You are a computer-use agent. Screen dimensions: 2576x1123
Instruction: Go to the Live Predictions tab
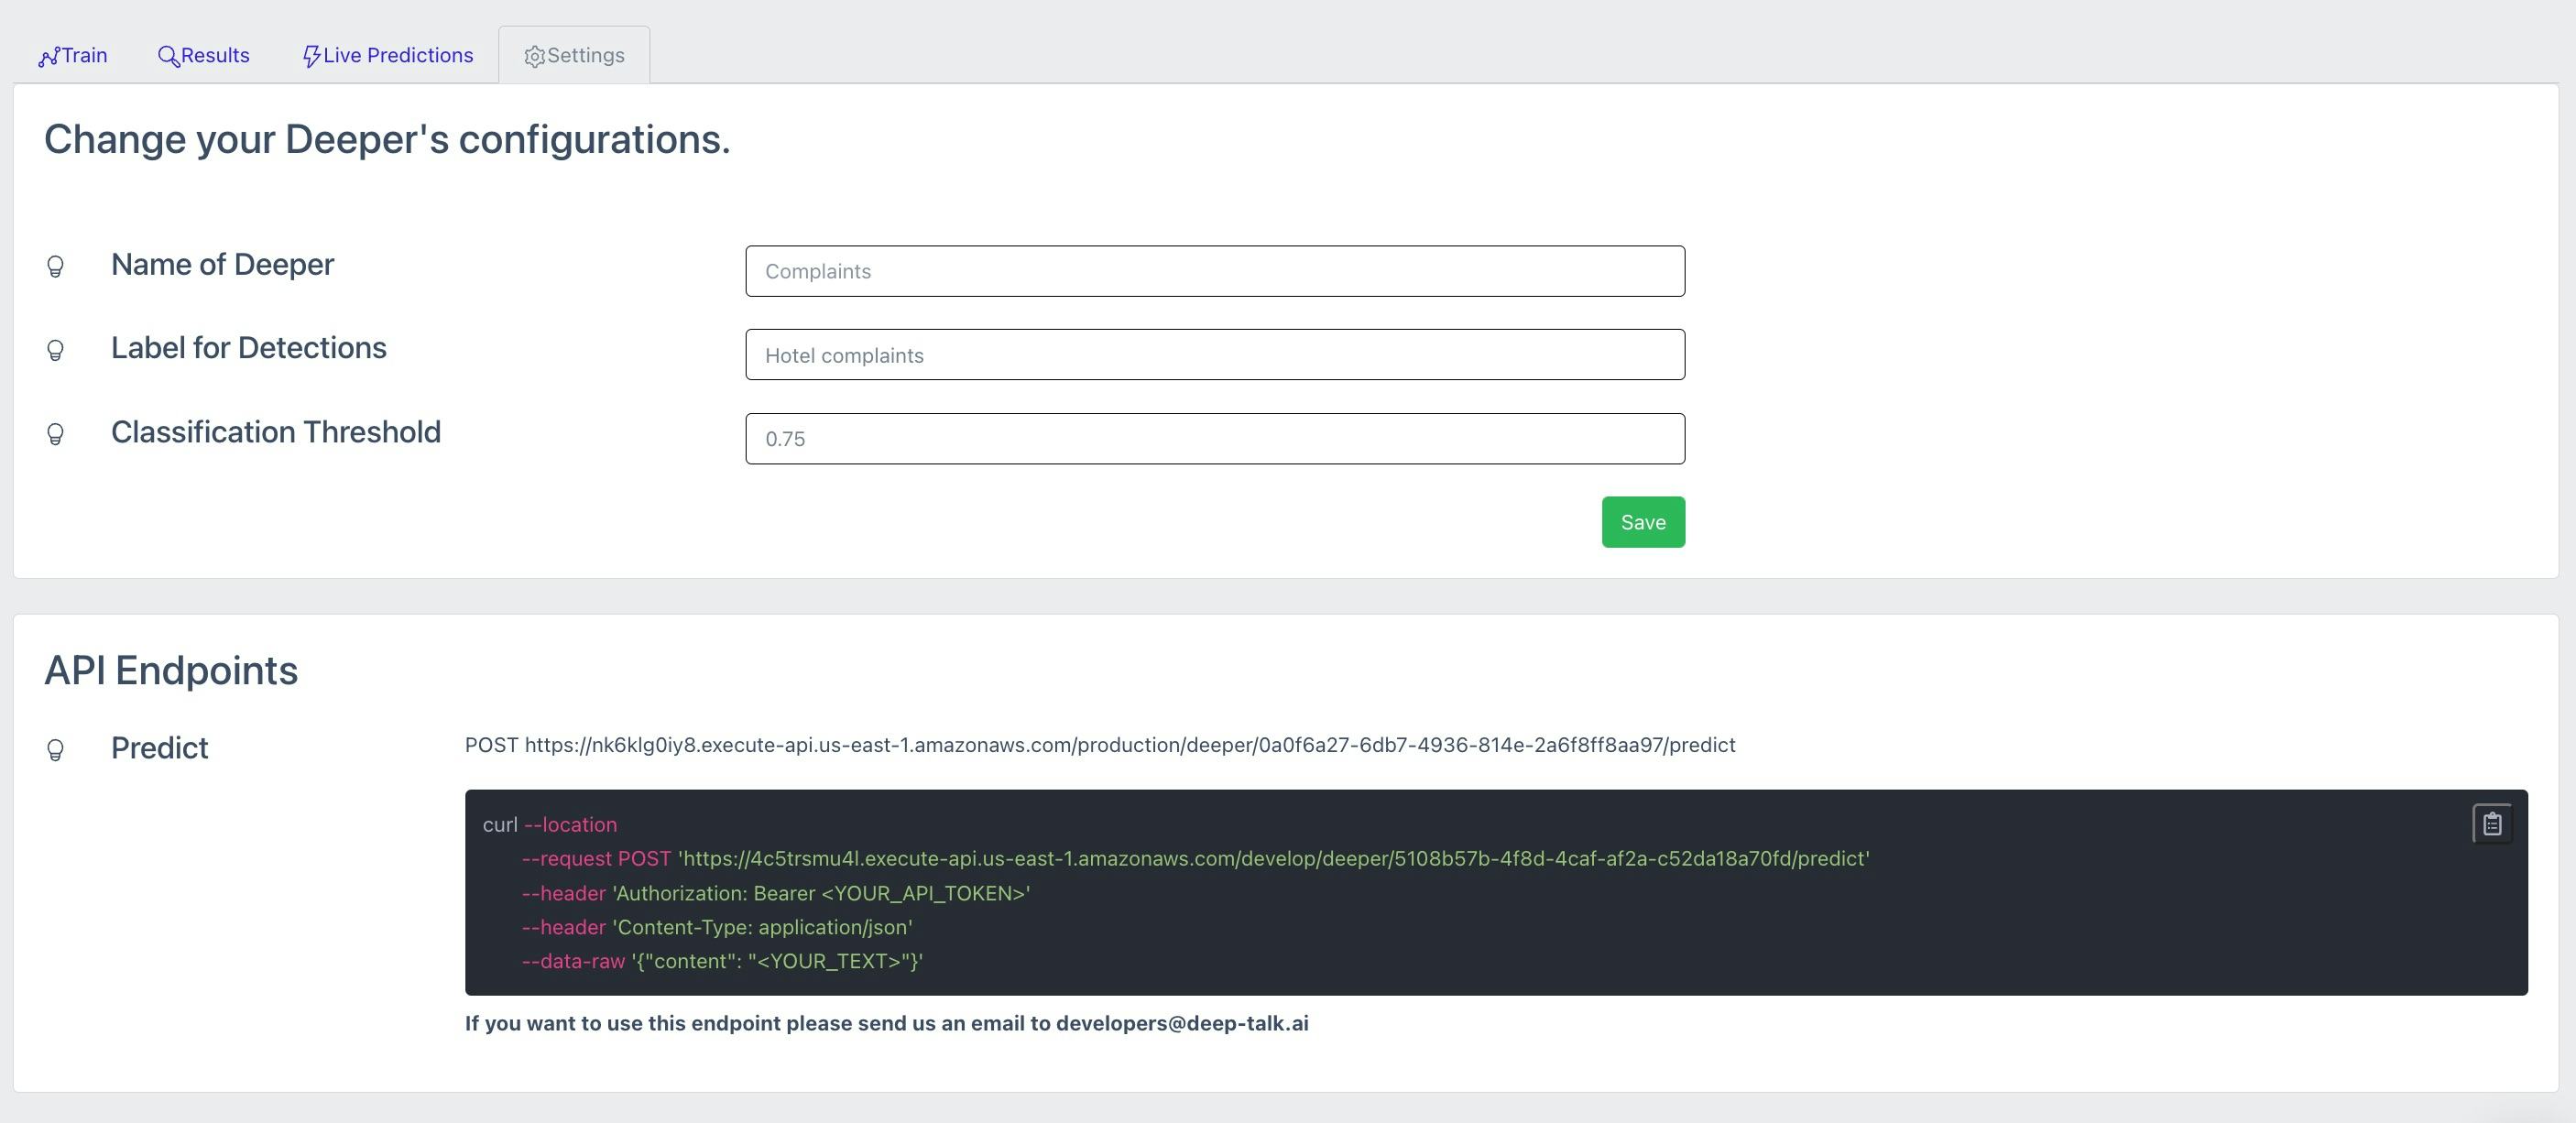pos(398,56)
